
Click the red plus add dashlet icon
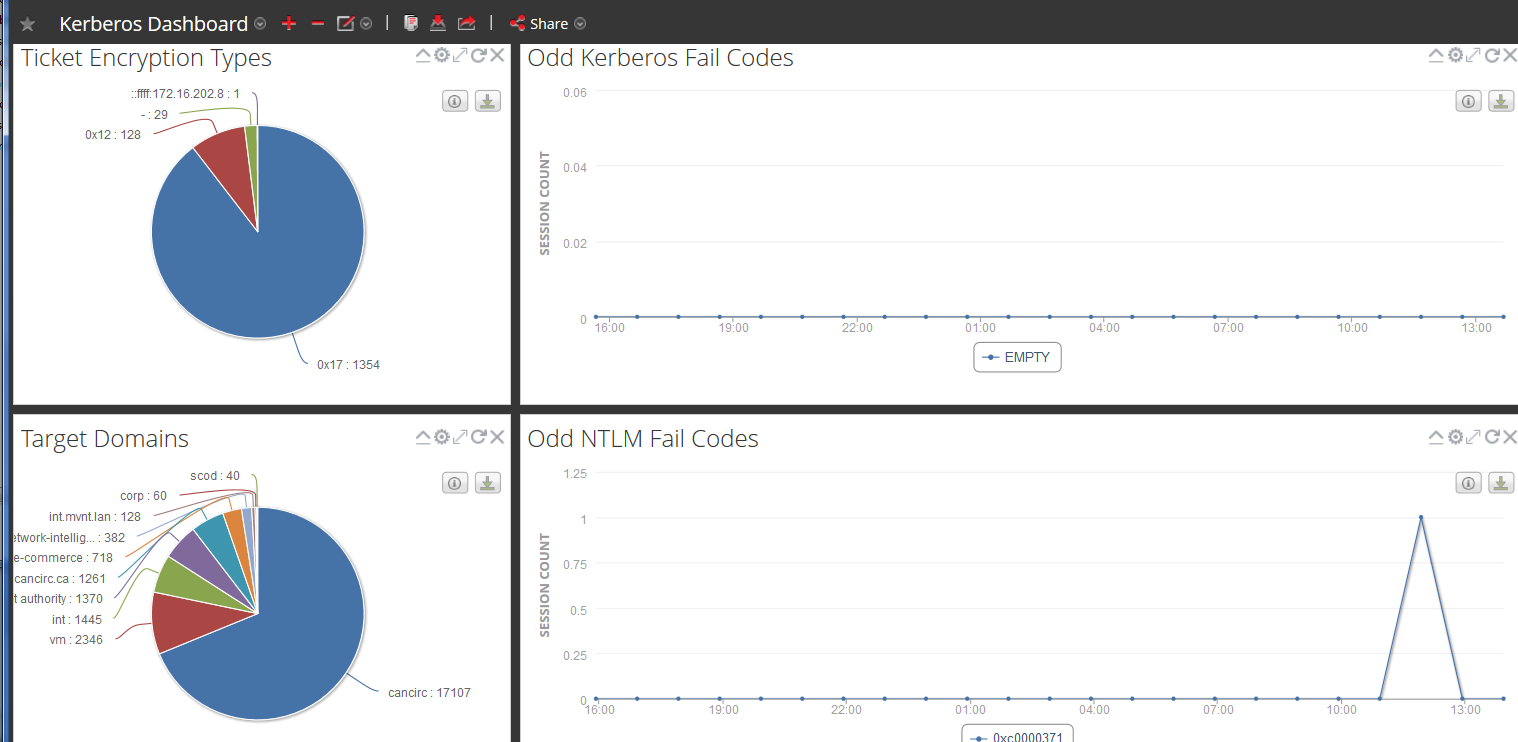(290, 23)
